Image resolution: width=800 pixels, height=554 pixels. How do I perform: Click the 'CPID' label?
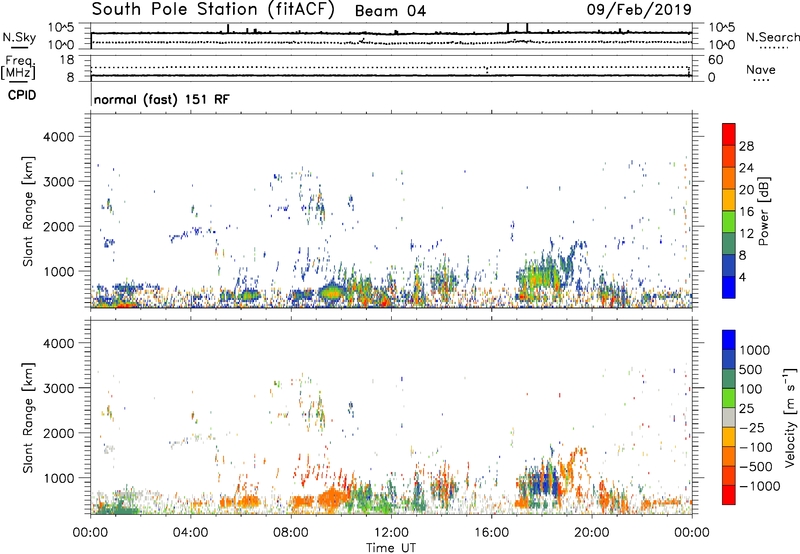tap(22, 95)
